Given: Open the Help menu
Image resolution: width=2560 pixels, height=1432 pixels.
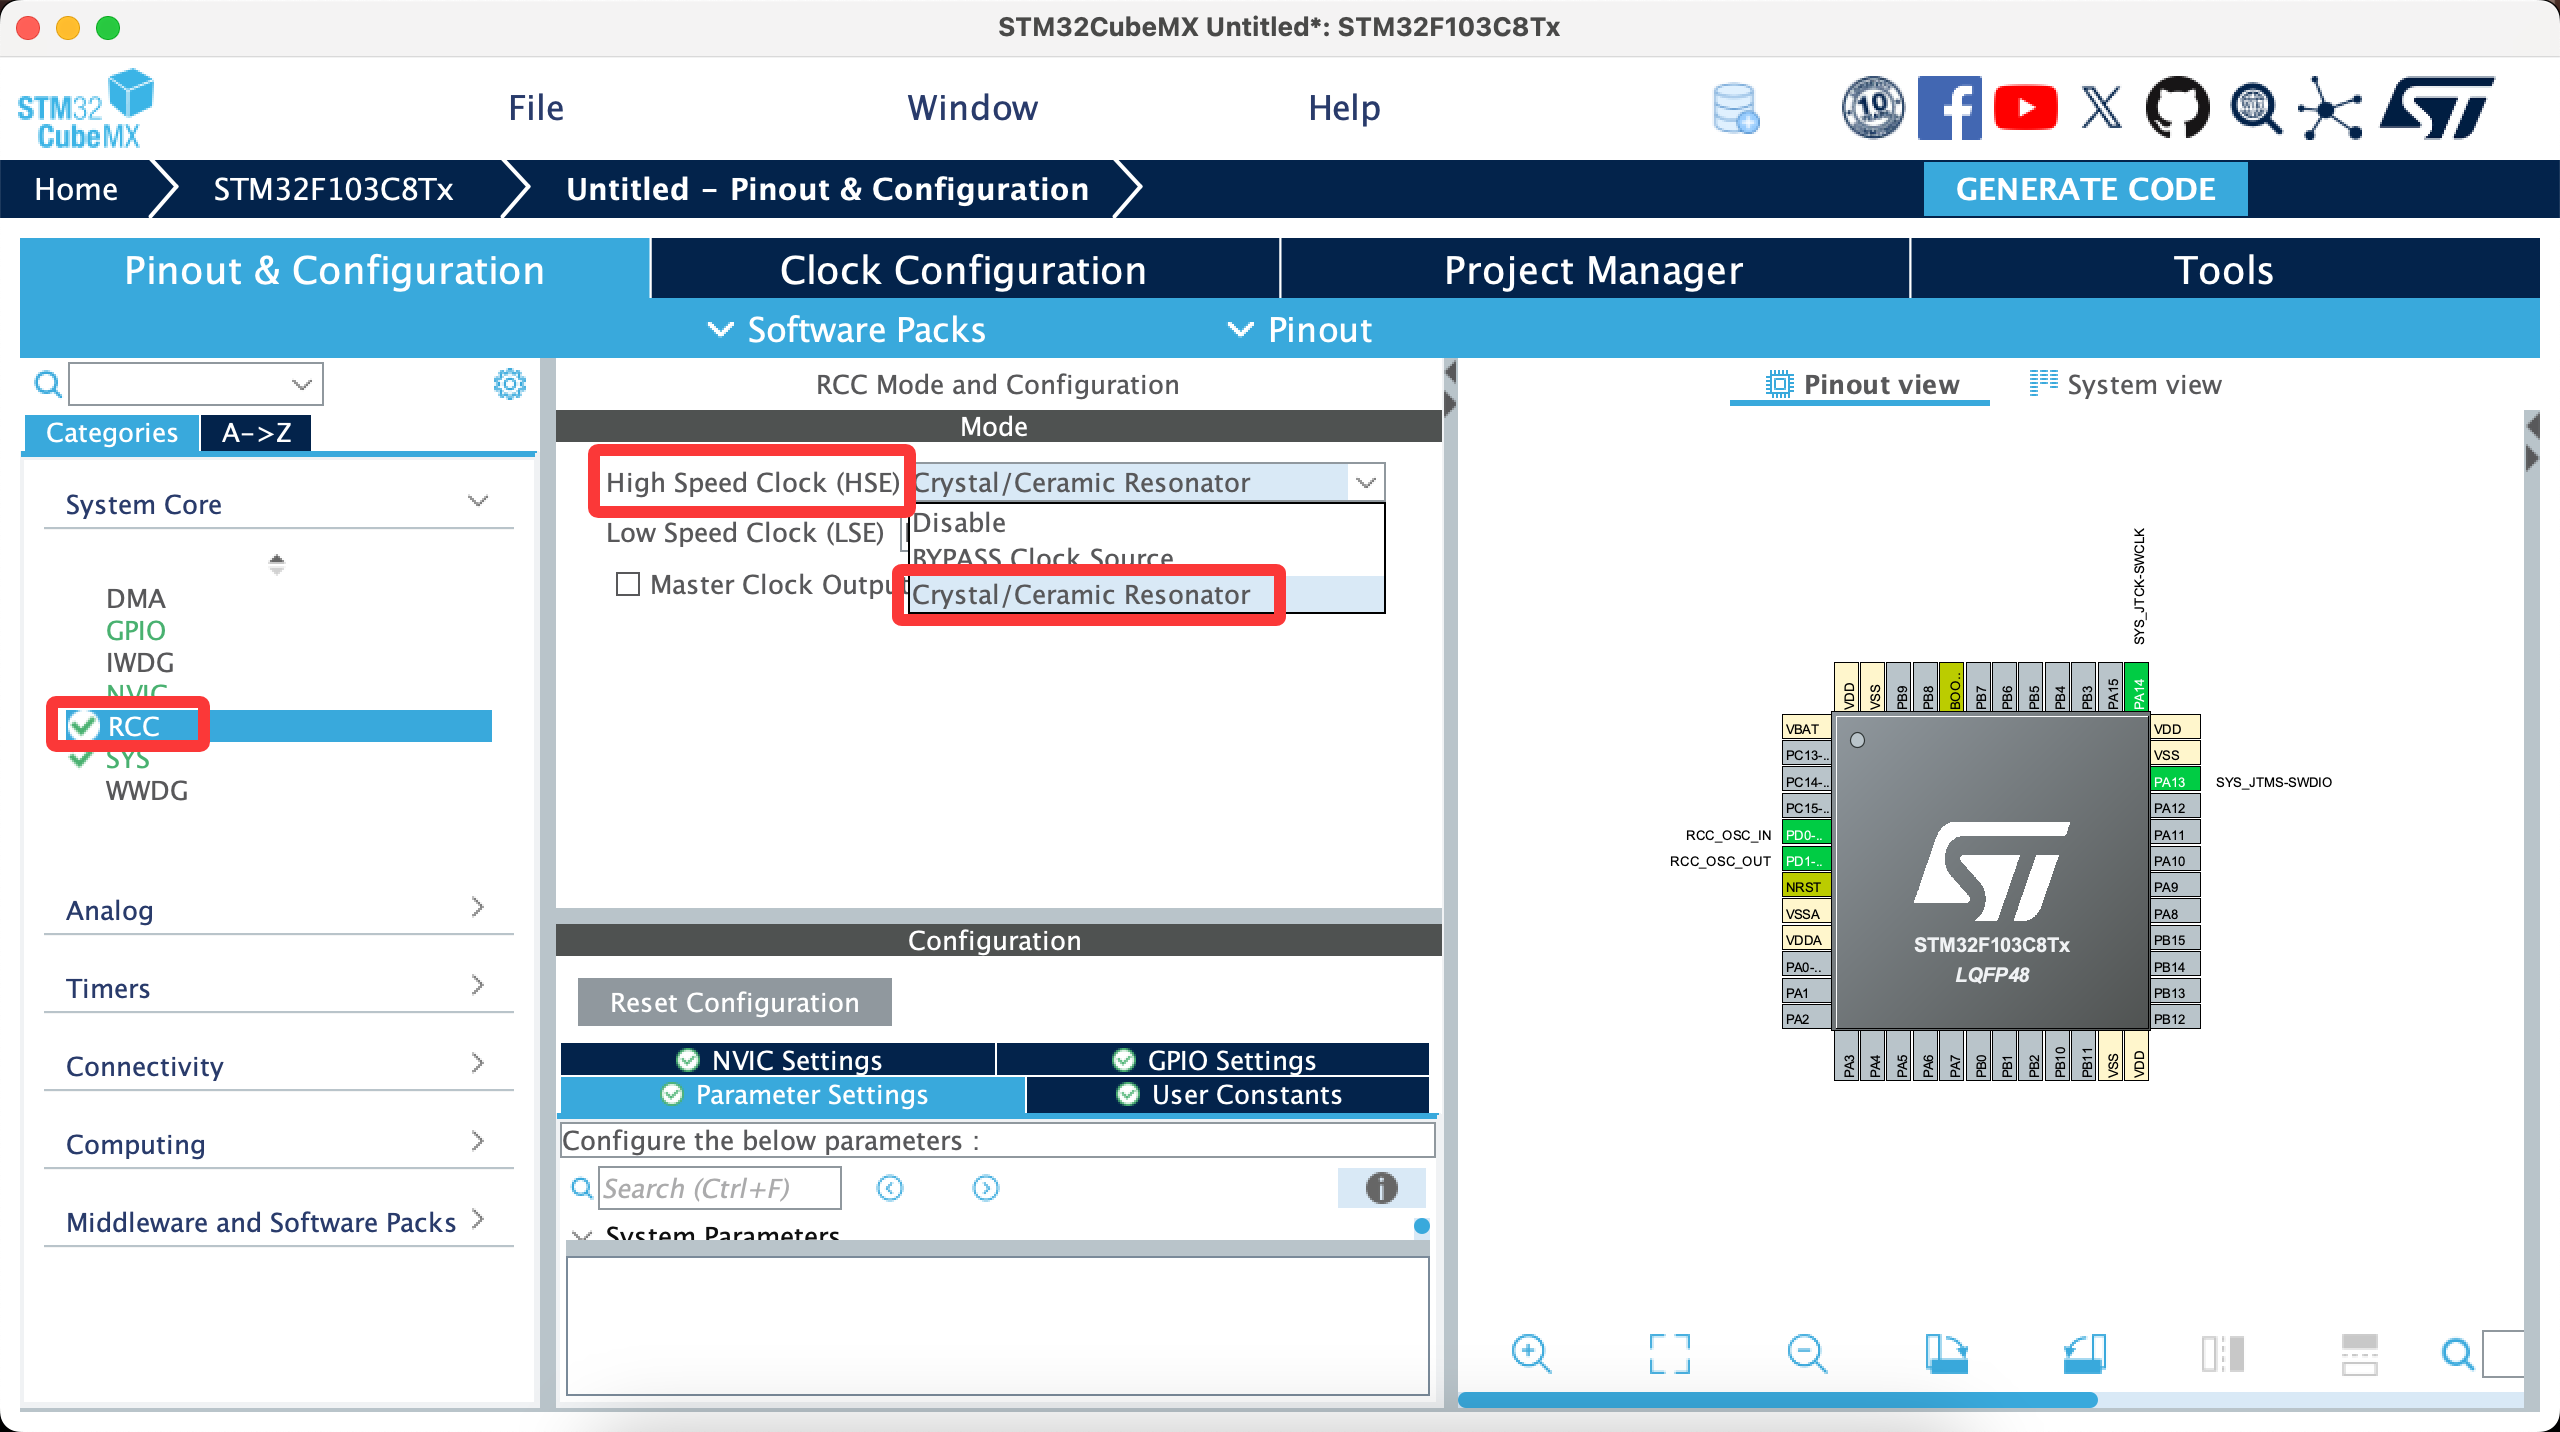Looking at the screenshot, I should click(1345, 108).
